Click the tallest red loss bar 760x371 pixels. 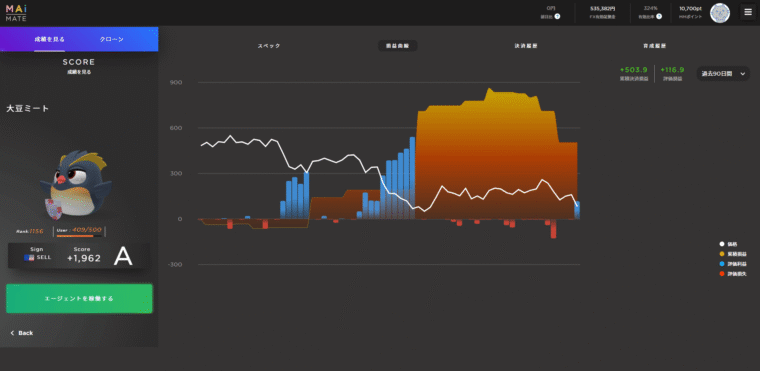pyautogui.click(x=554, y=228)
